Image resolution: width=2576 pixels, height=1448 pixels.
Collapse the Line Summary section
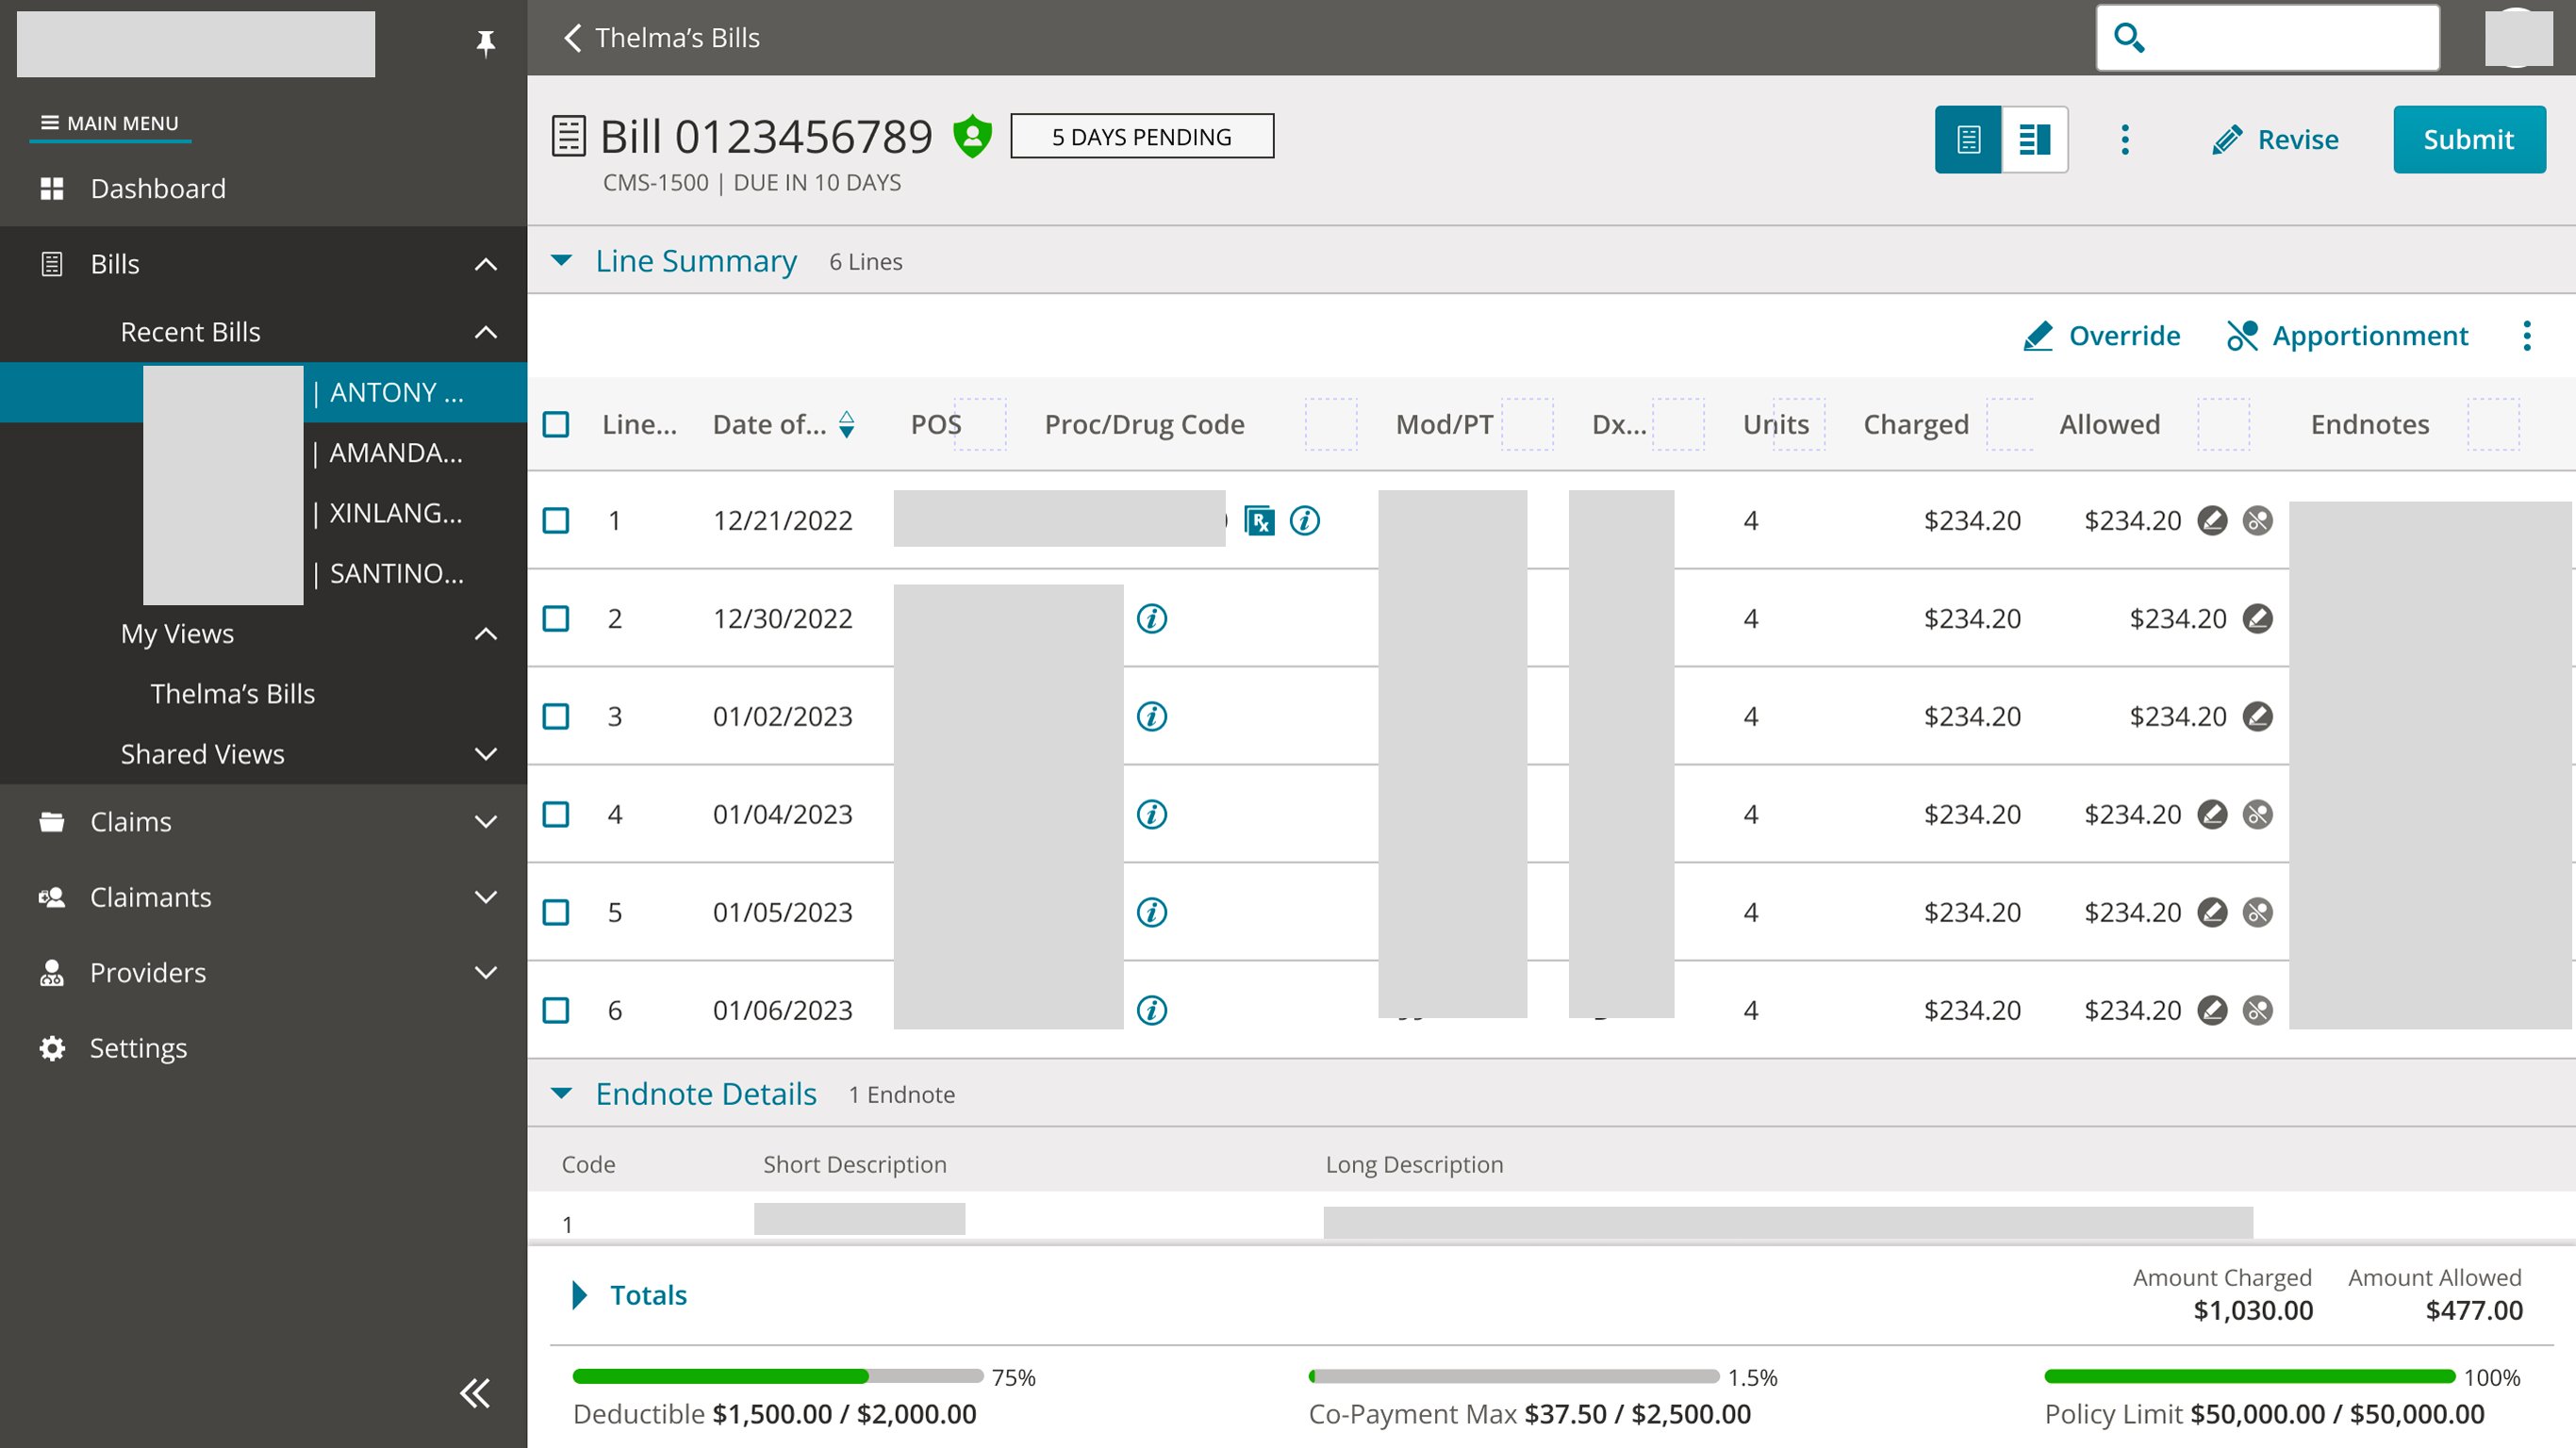click(562, 261)
